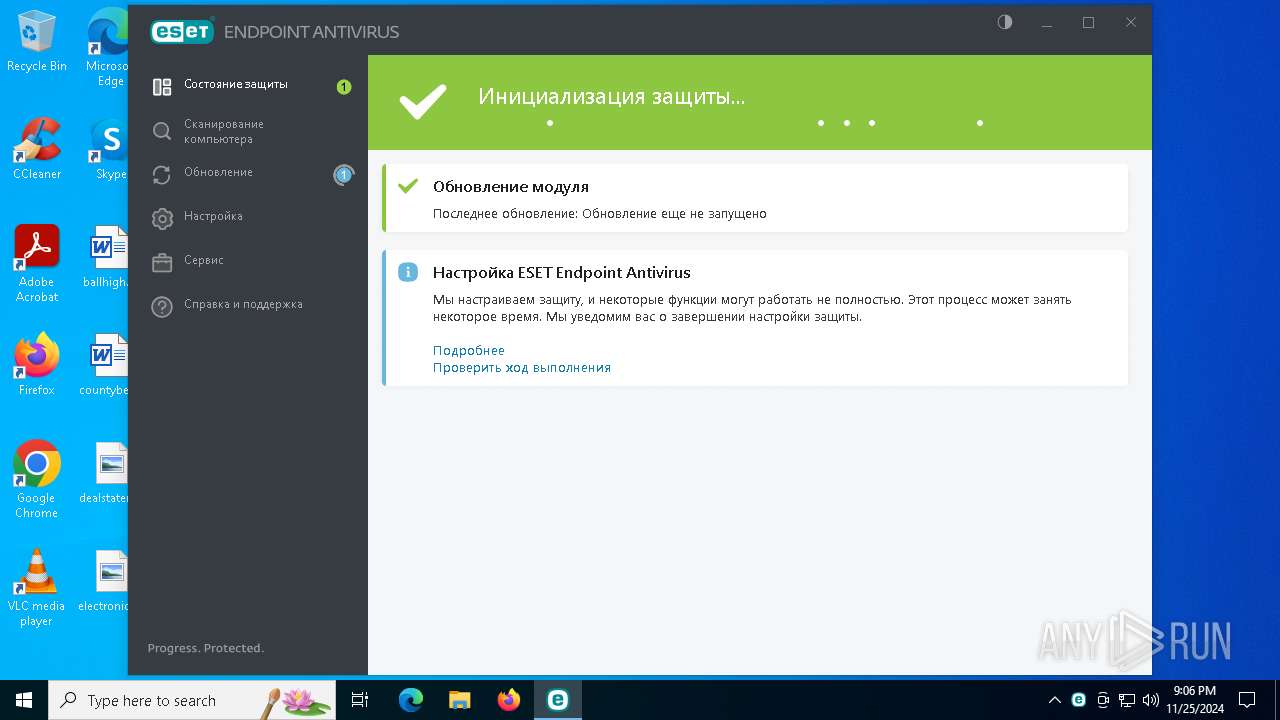This screenshot has height=720, width=1280.
Task: Click the white checkmark in green banner
Action: [423, 102]
